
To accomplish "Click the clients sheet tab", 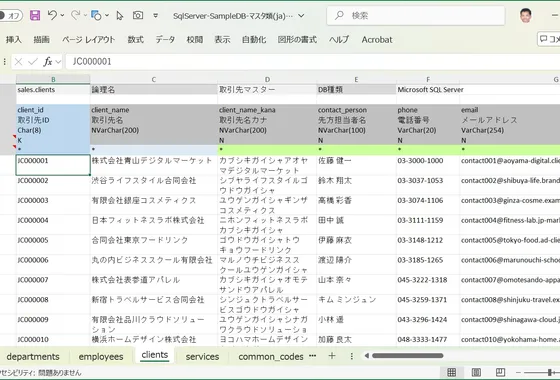I will pyautogui.click(x=155, y=355).
